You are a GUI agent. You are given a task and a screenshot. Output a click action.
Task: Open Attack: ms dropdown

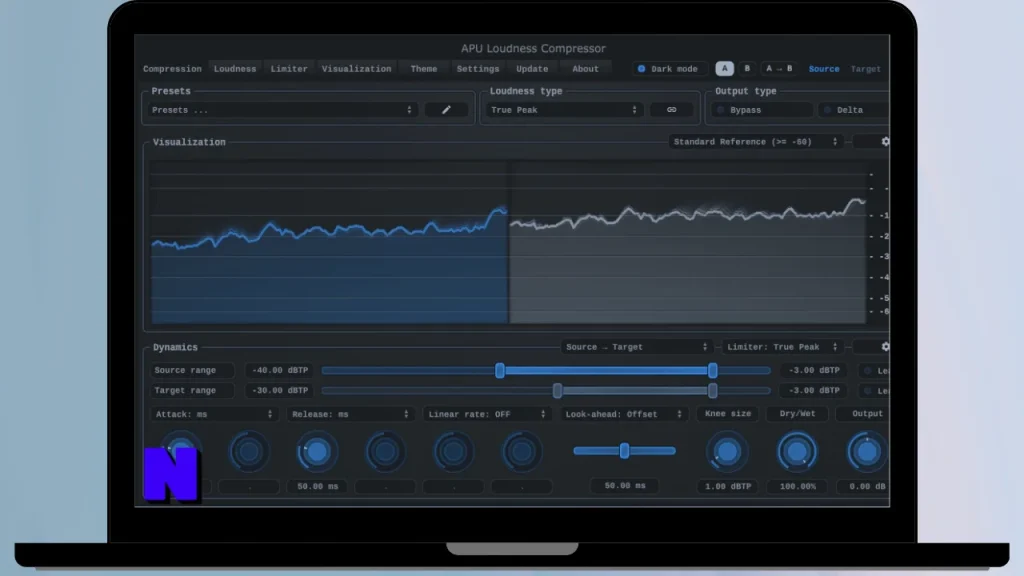tap(214, 414)
